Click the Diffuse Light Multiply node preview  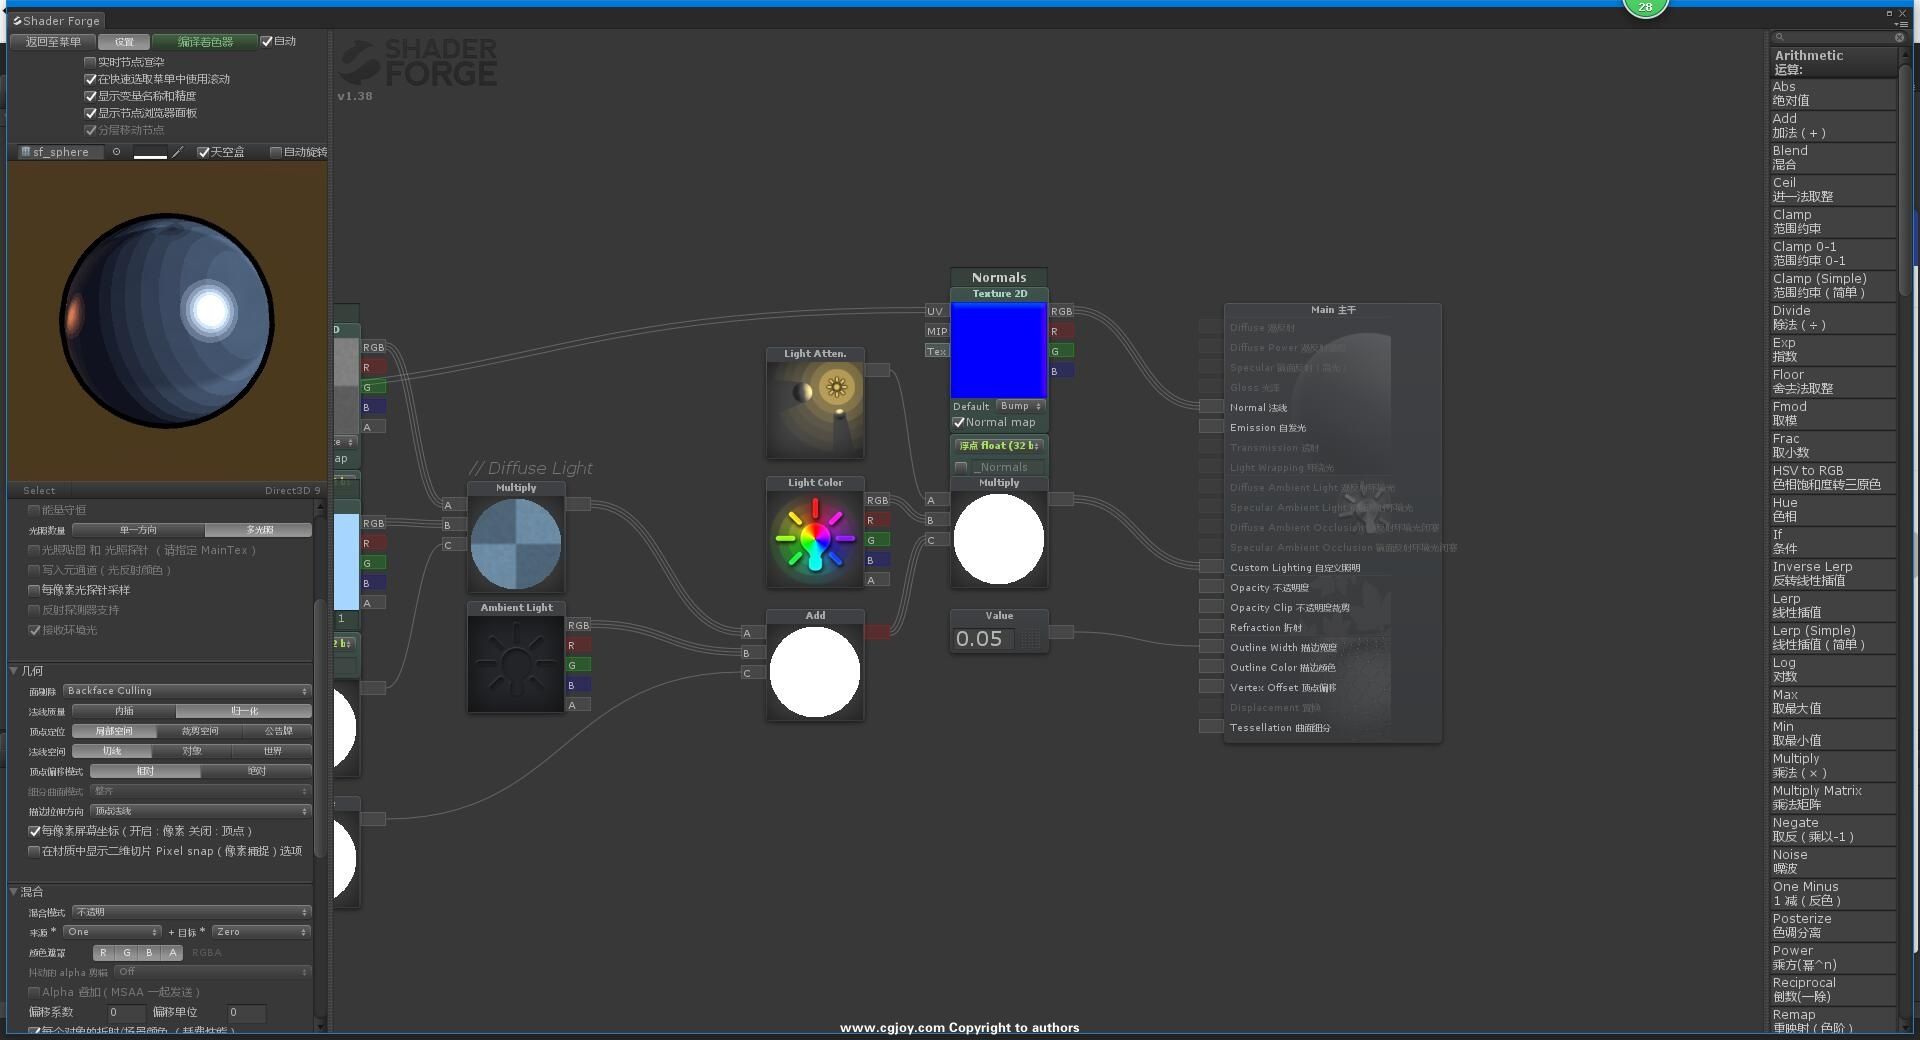516,544
